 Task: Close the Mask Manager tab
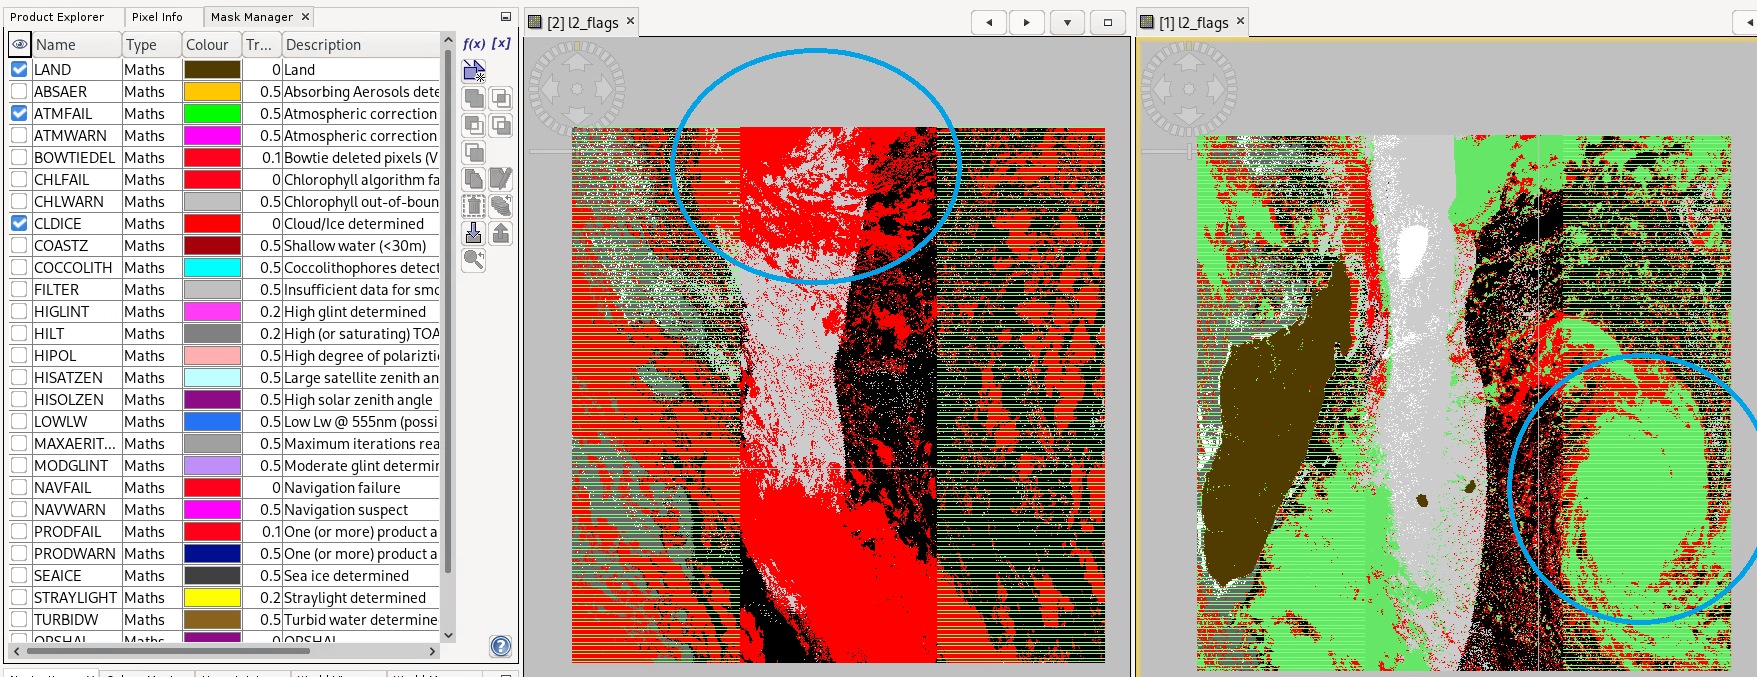click(x=306, y=17)
